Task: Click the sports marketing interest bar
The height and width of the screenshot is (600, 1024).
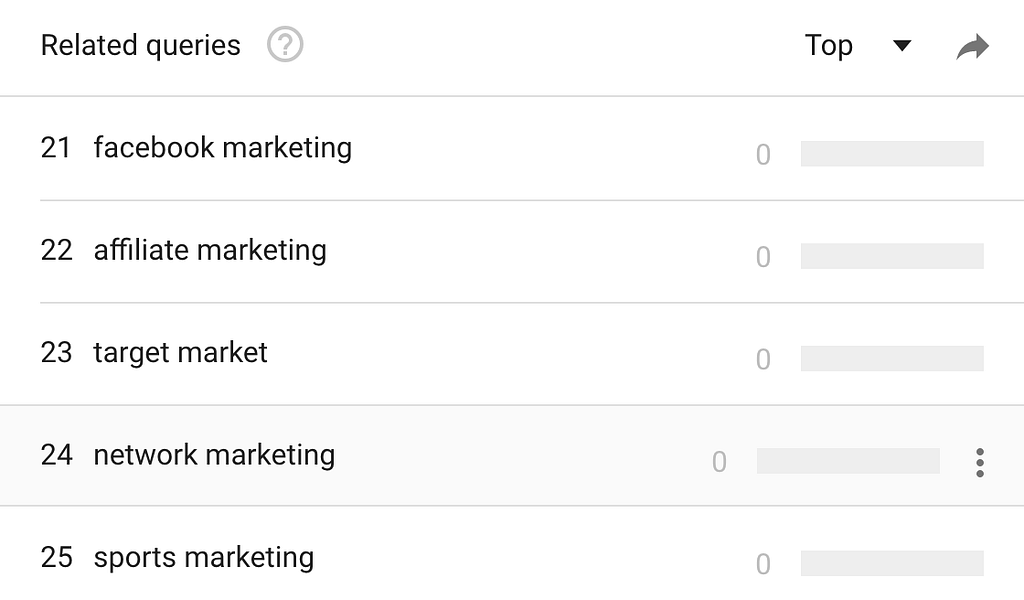Action: click(892, 563)
